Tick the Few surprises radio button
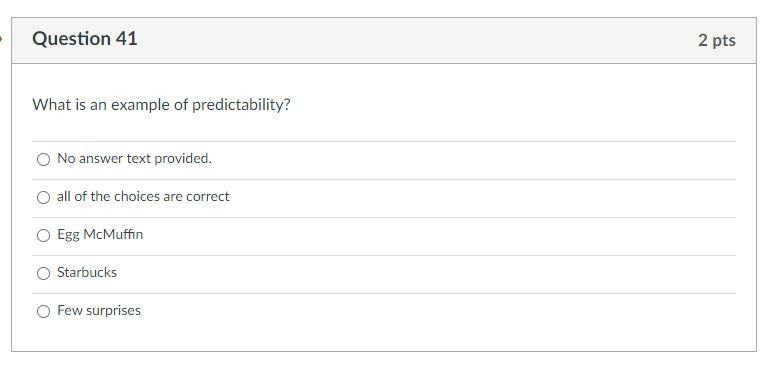Viewport: 768px width, 370px height. (x=44, y=311)
